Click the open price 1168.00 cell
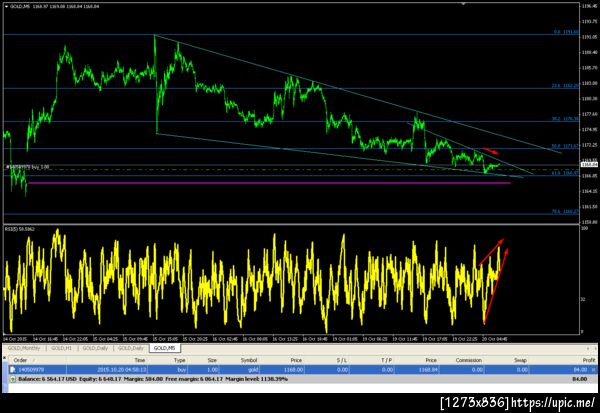This screenshot has width=600, height=413. click(293, 370)
